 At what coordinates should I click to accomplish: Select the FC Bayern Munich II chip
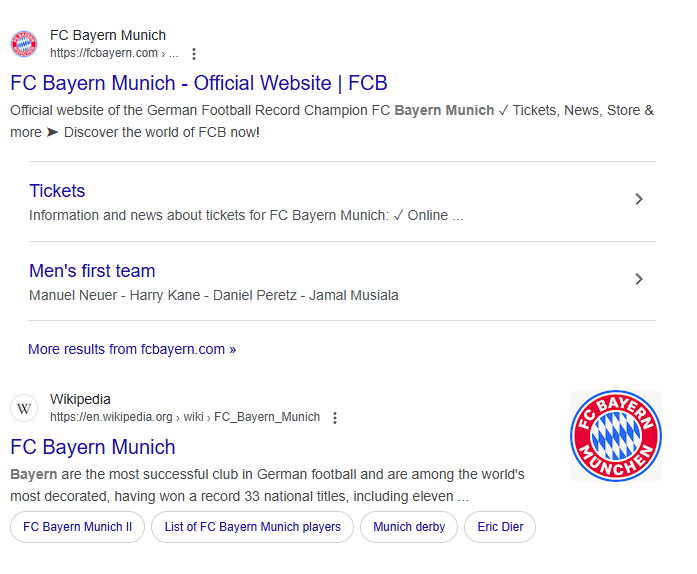click(x=77, y=527)
